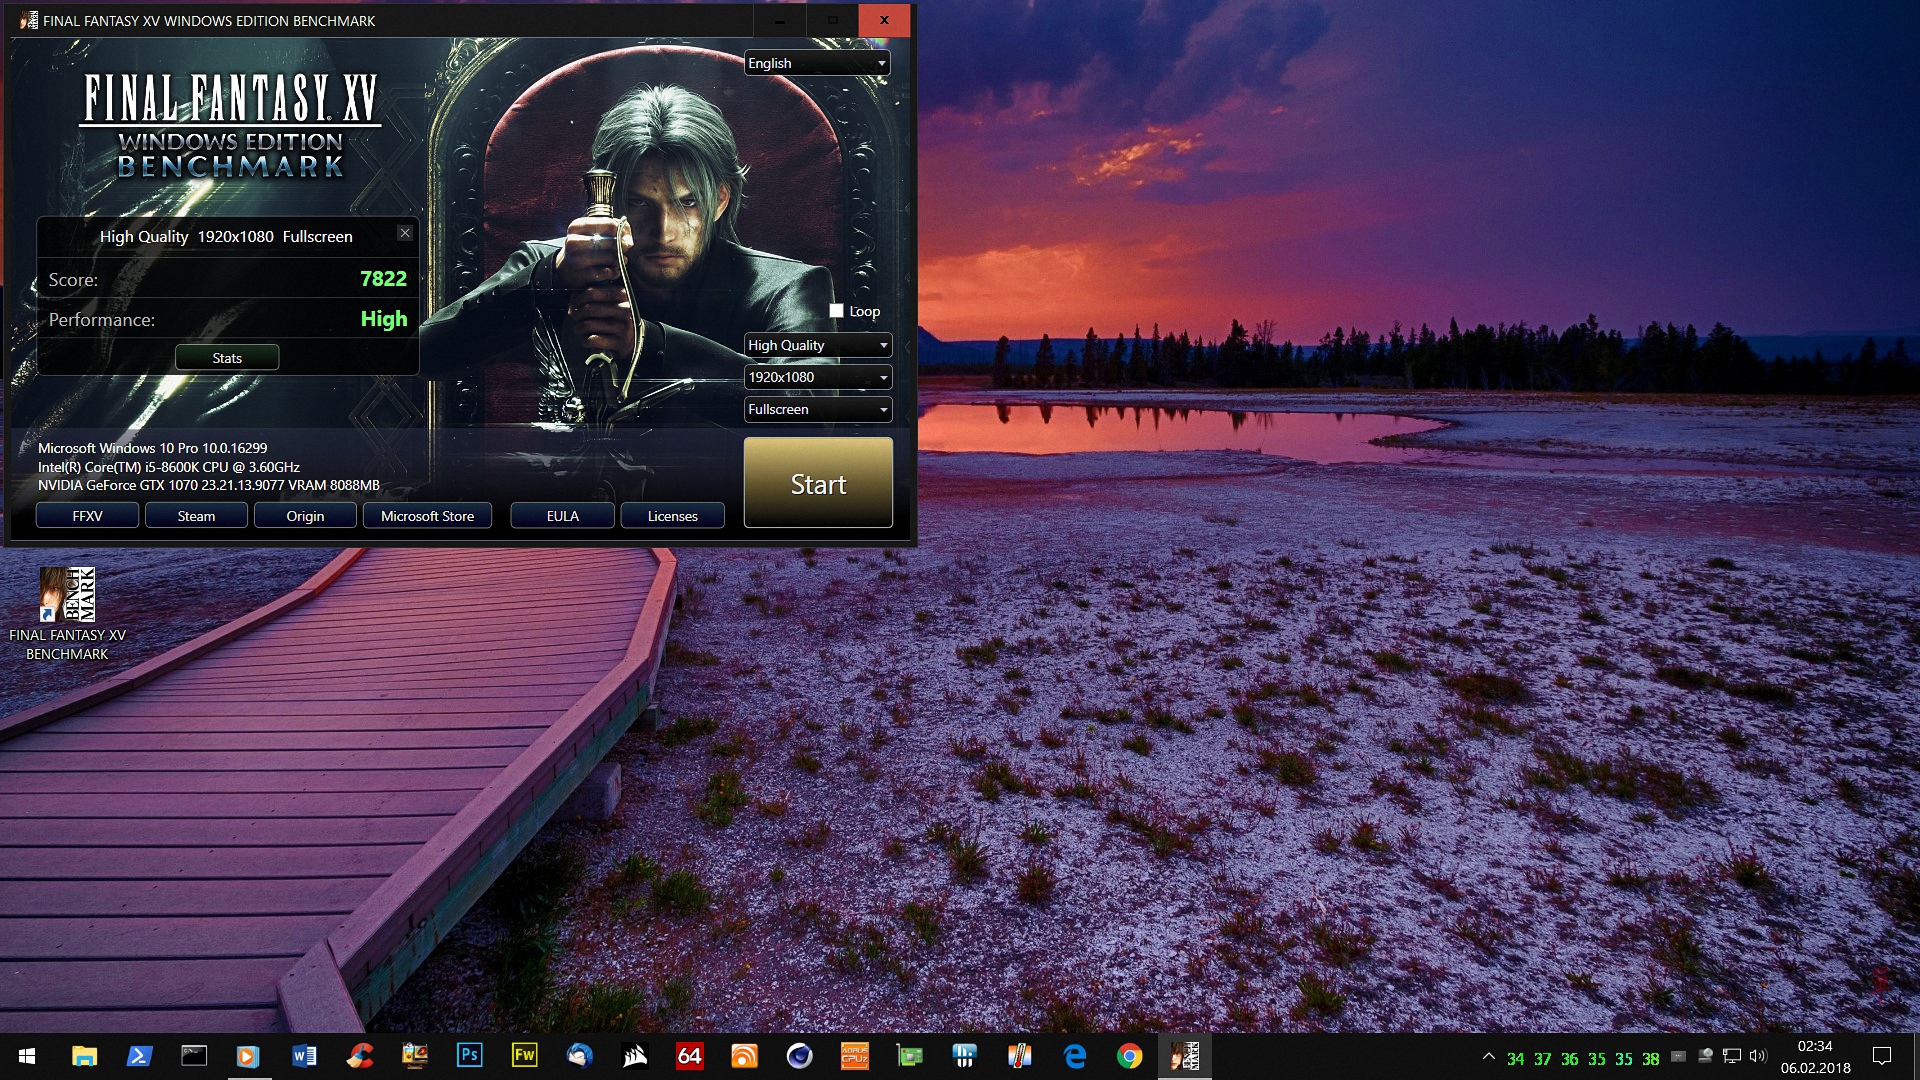Expand the English language dropdown
This screenshot has height=1080, width=1920.
coord(817,63)
